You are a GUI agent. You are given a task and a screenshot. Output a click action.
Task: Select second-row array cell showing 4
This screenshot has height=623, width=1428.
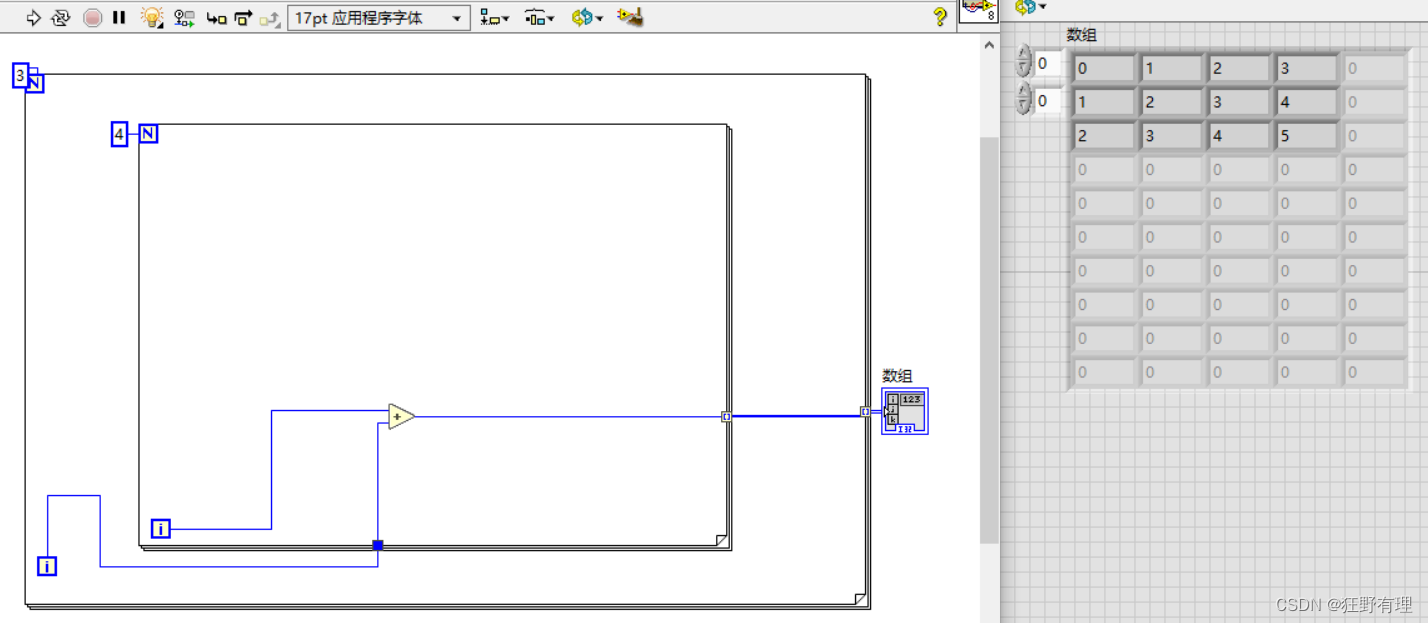coord(1307,102)
